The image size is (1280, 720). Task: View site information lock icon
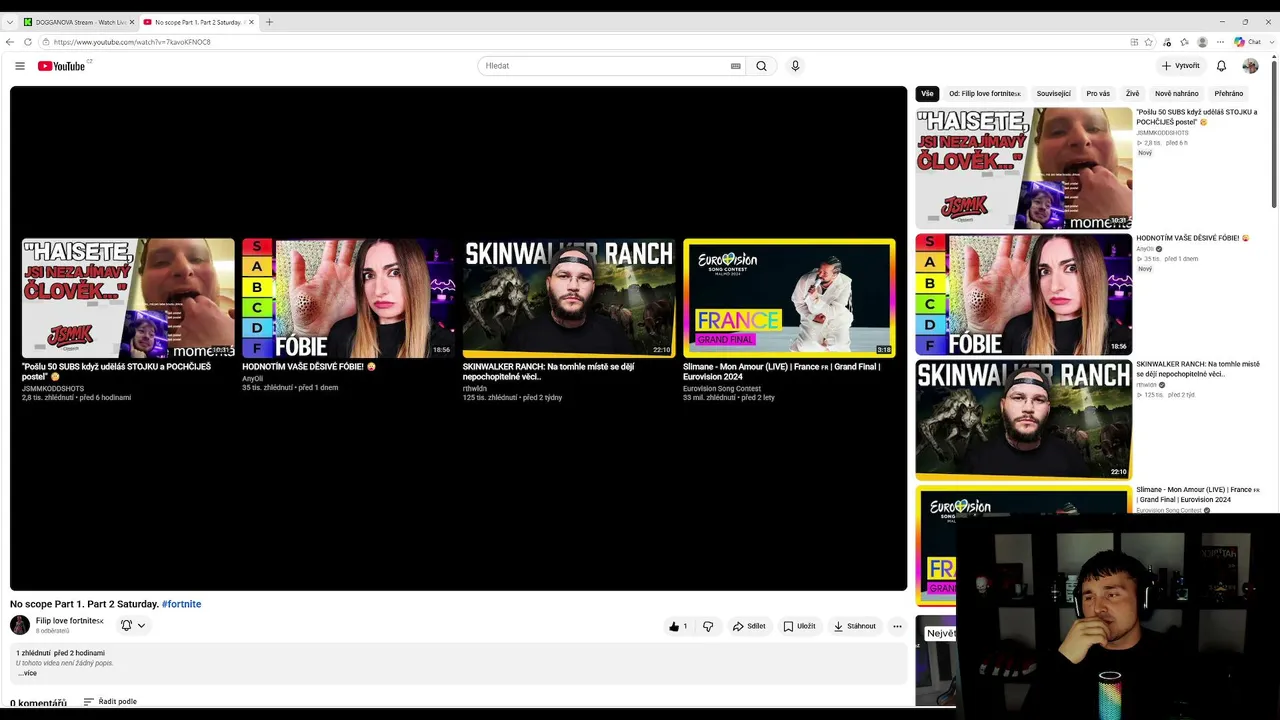(x=47, y=42)
